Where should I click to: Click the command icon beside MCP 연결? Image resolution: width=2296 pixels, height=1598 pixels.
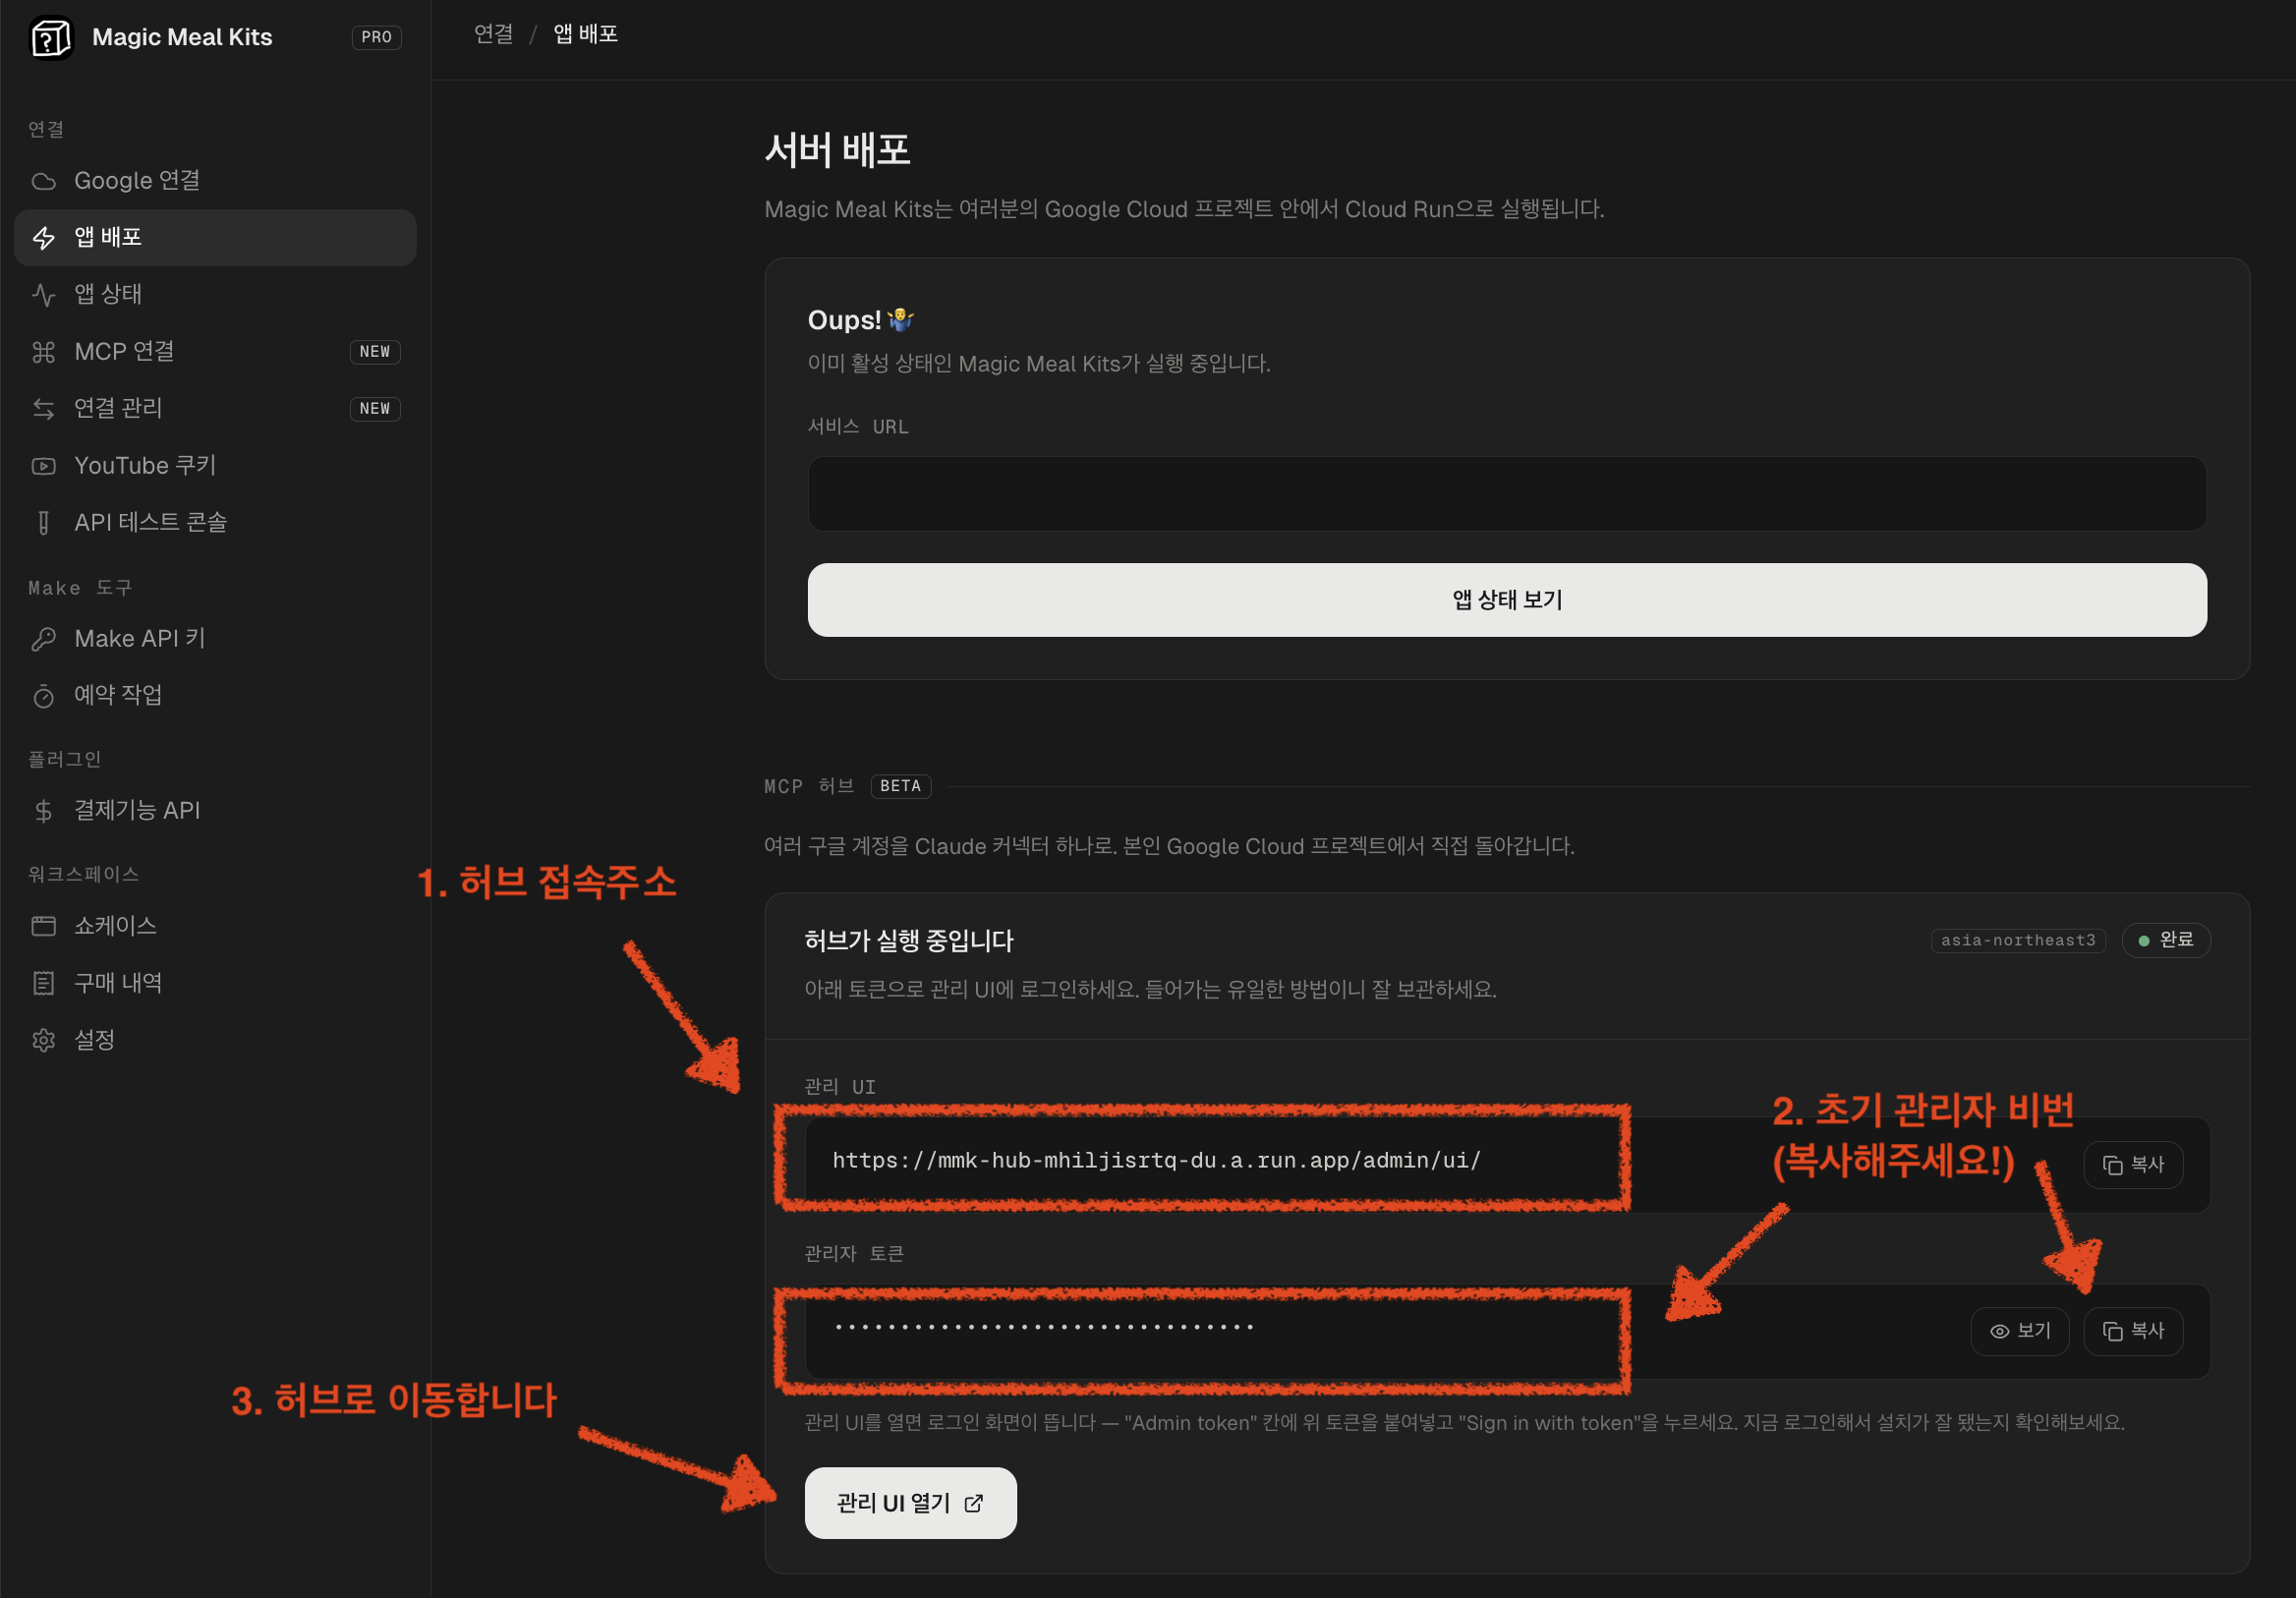coord(43,352)
